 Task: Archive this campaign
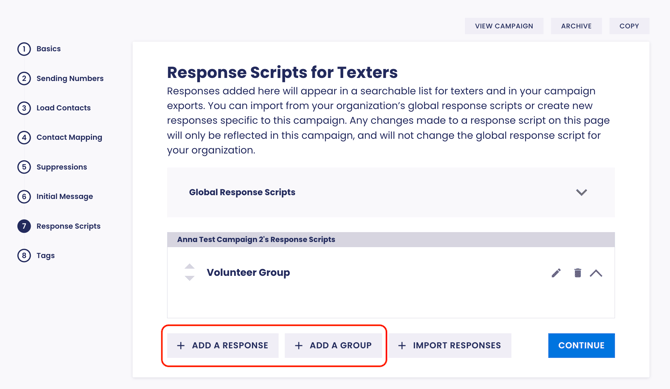tap(576, 26)
